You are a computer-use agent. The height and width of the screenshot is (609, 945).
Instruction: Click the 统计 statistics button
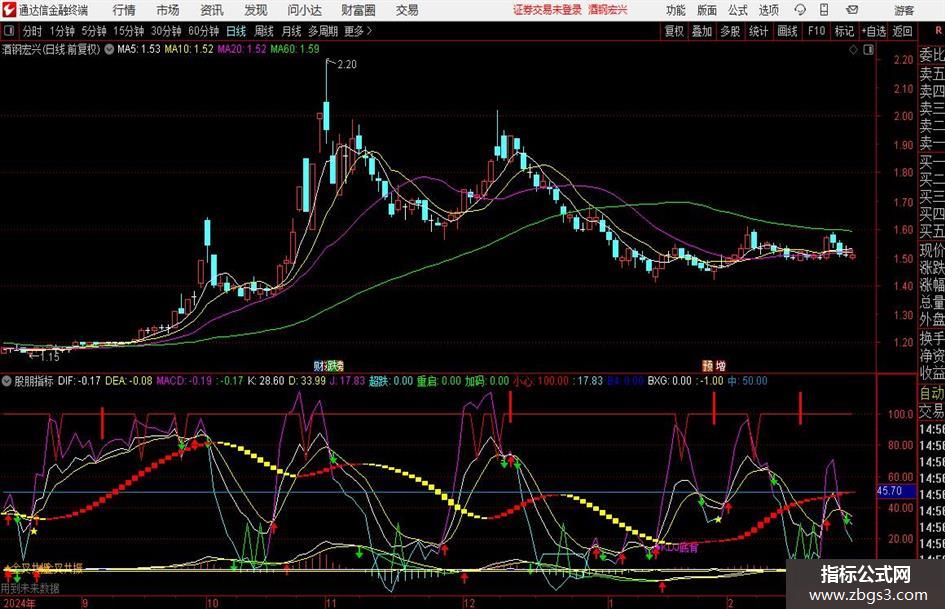point(758,31)
